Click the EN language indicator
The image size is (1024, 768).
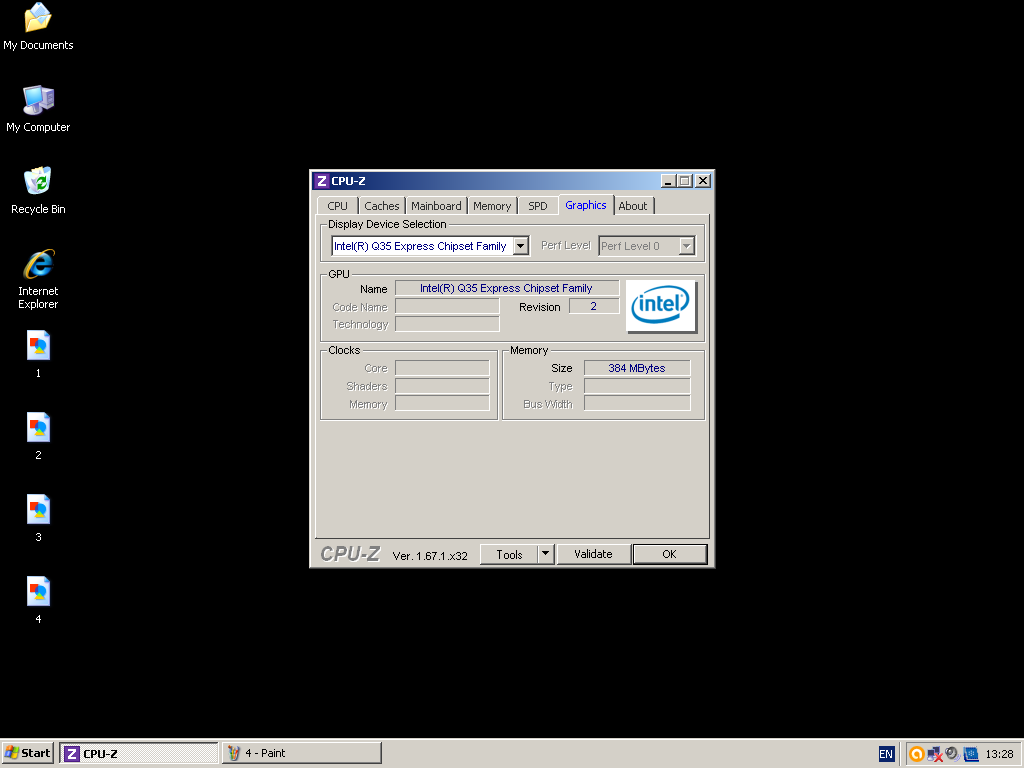point(886,754)
